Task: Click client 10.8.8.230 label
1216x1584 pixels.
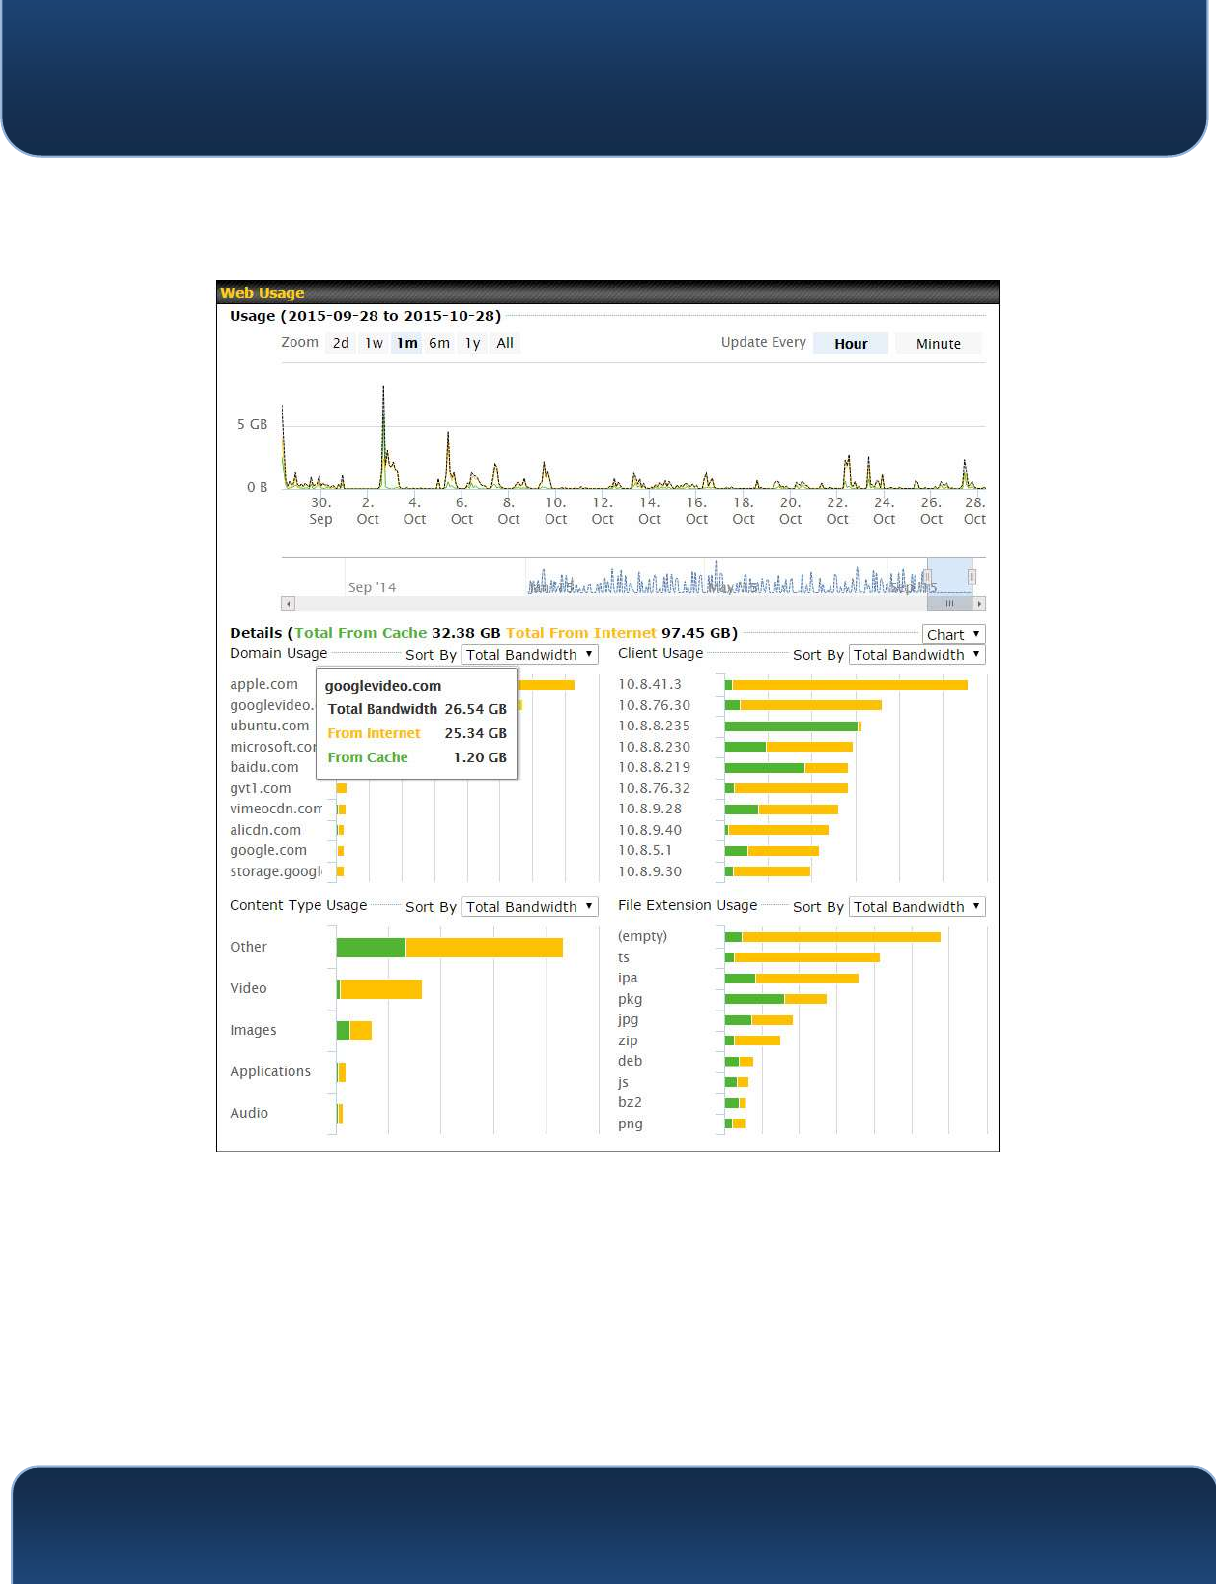Action: tap(654, 747)
